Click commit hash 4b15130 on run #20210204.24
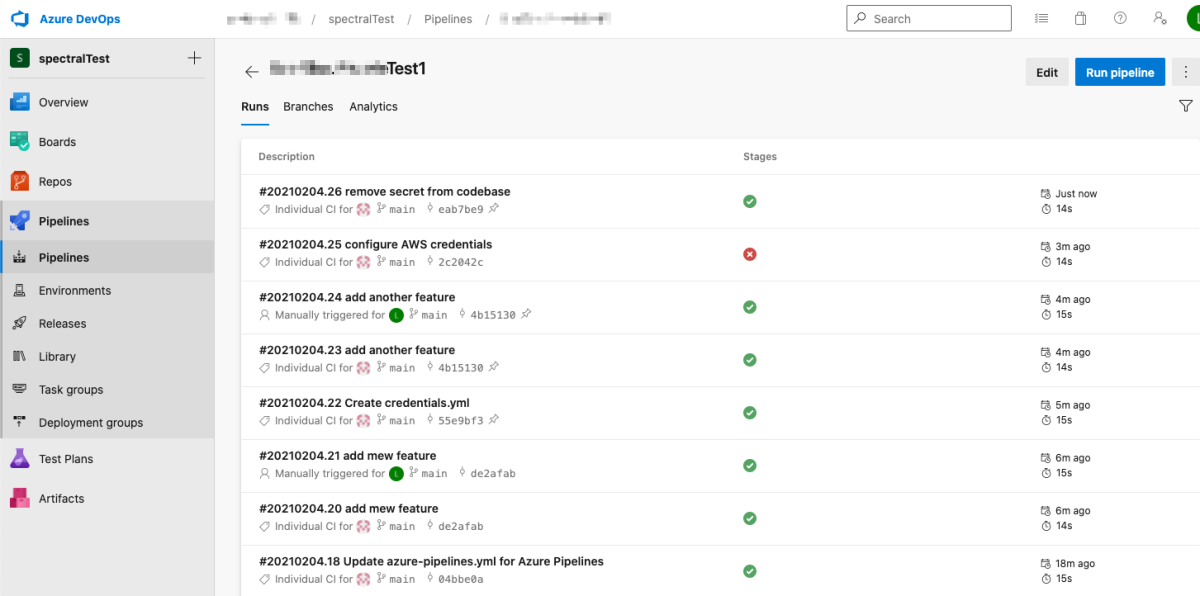1200x596 pixels. 493,315
